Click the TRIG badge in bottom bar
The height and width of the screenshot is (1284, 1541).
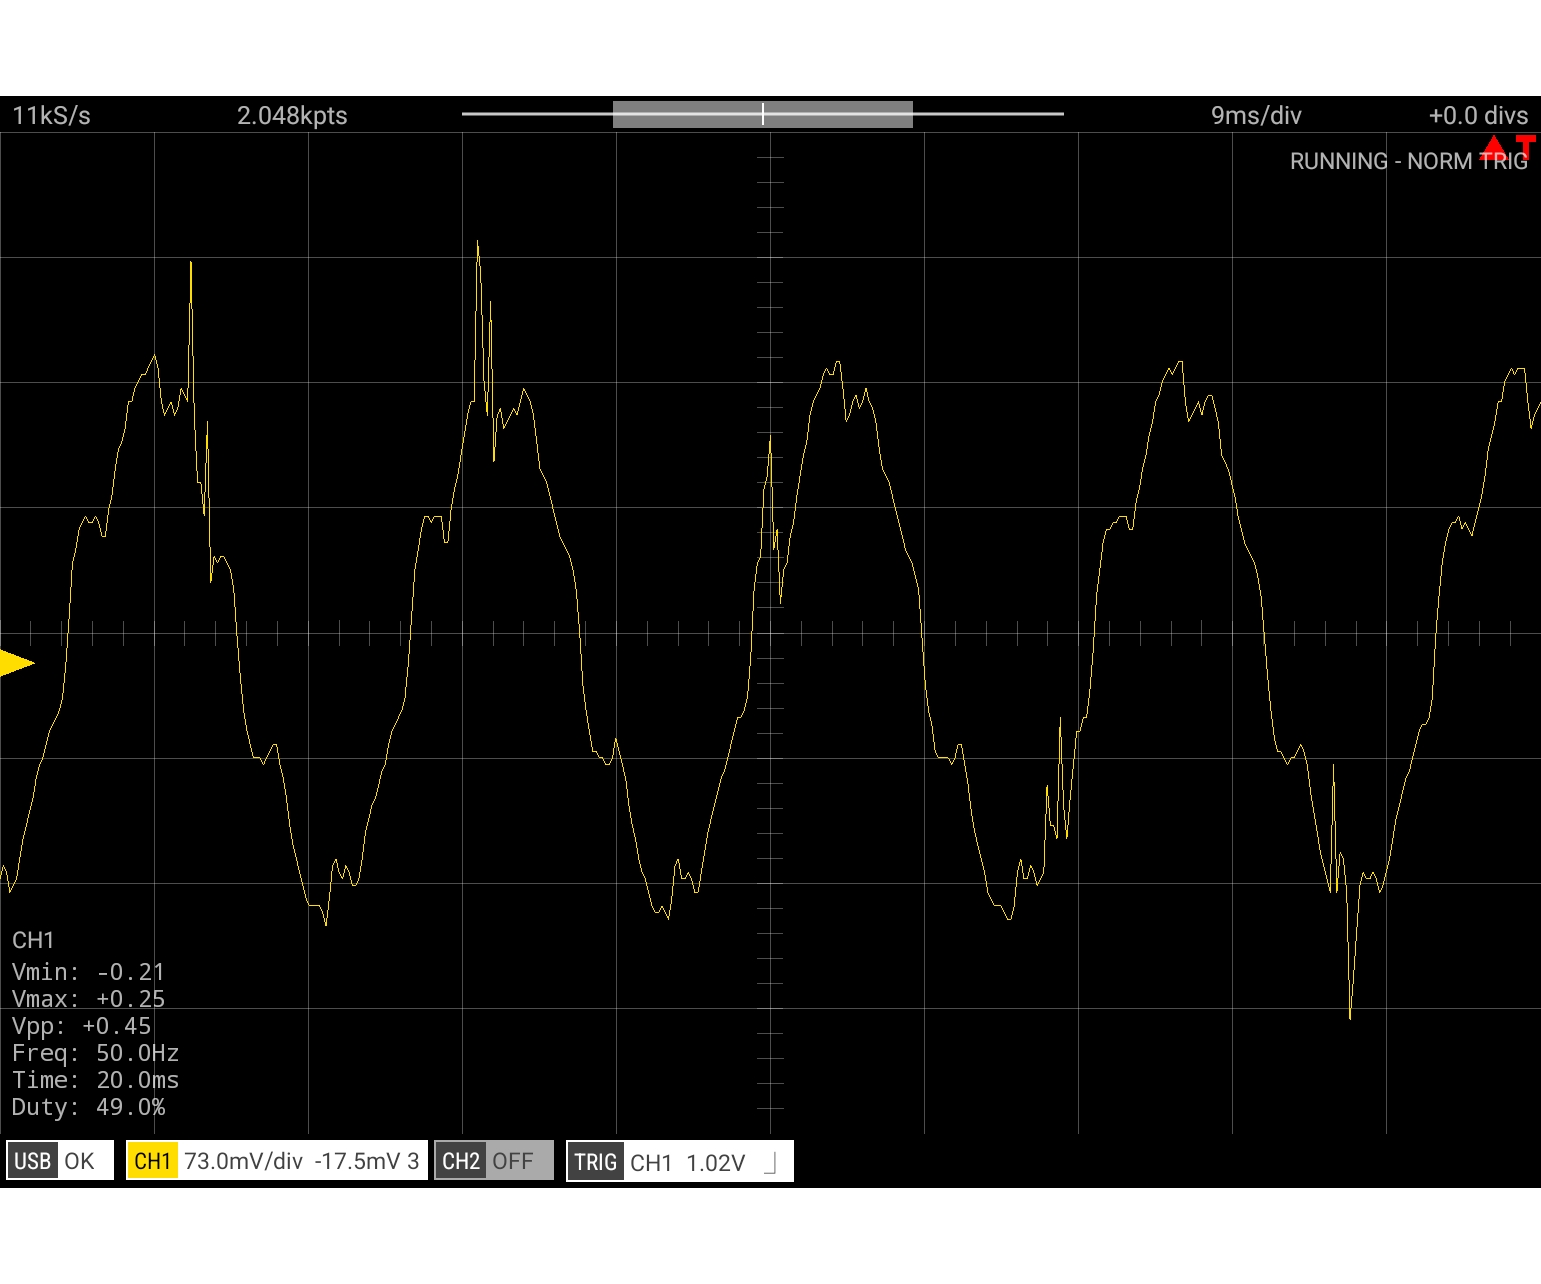[x=596, y=1160]
